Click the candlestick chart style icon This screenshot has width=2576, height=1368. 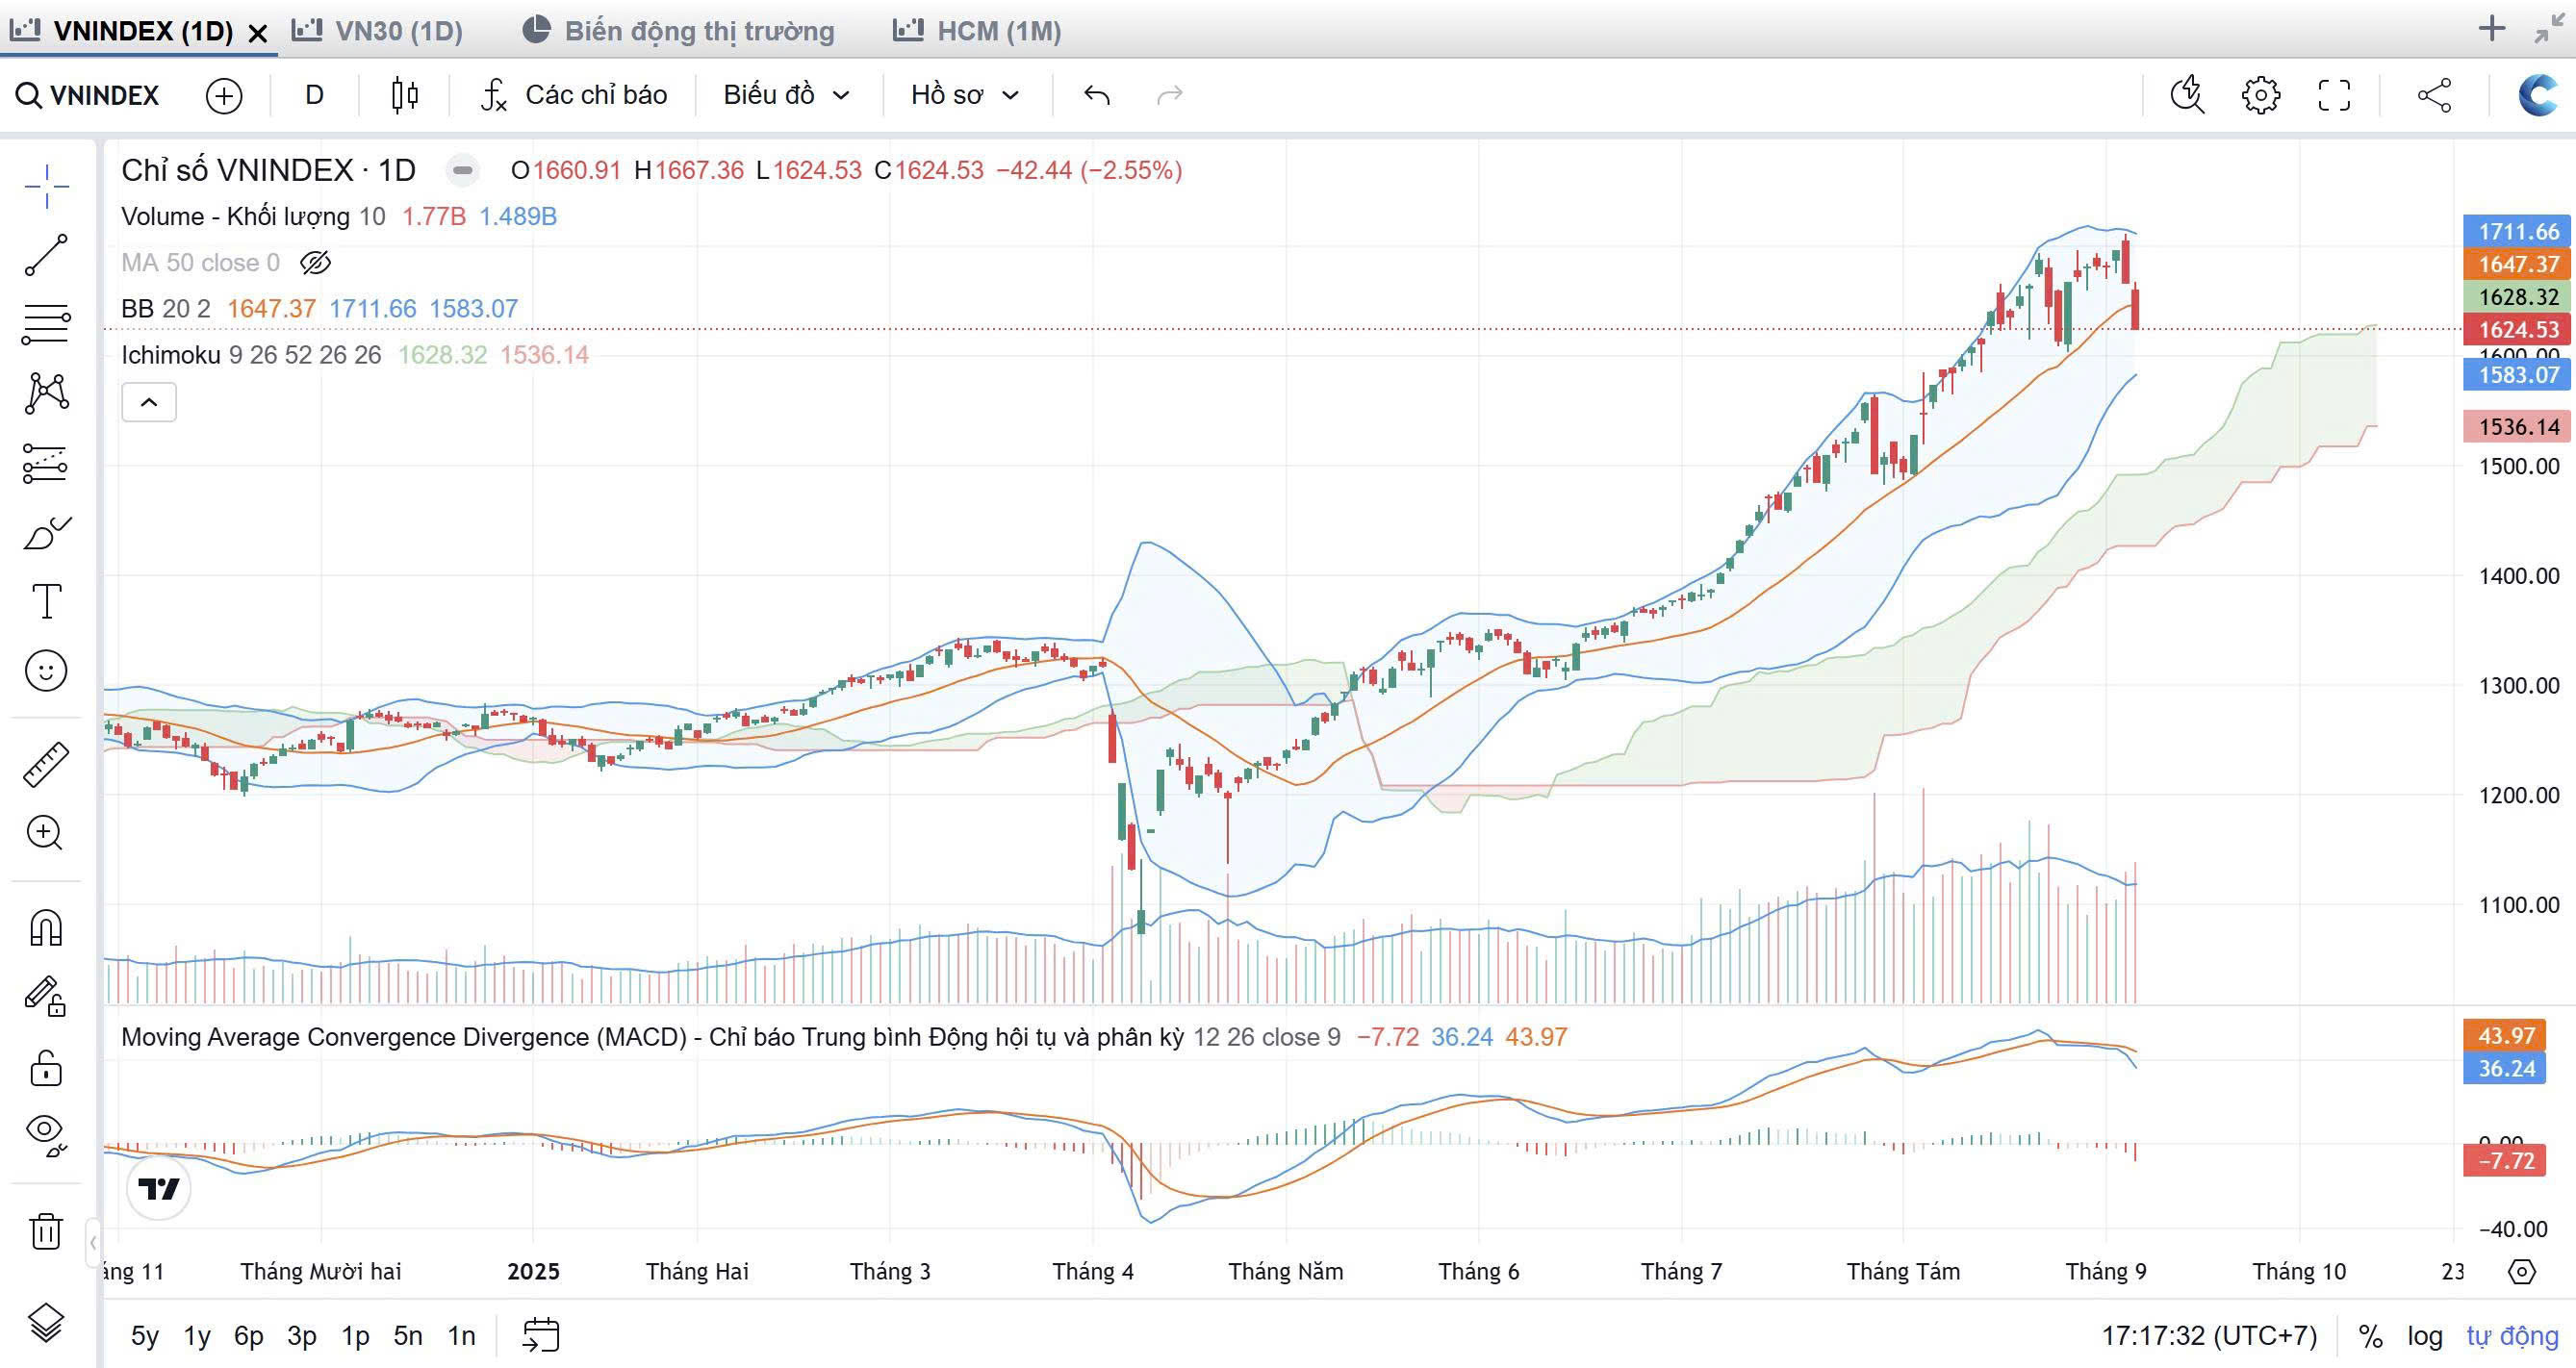405,95
